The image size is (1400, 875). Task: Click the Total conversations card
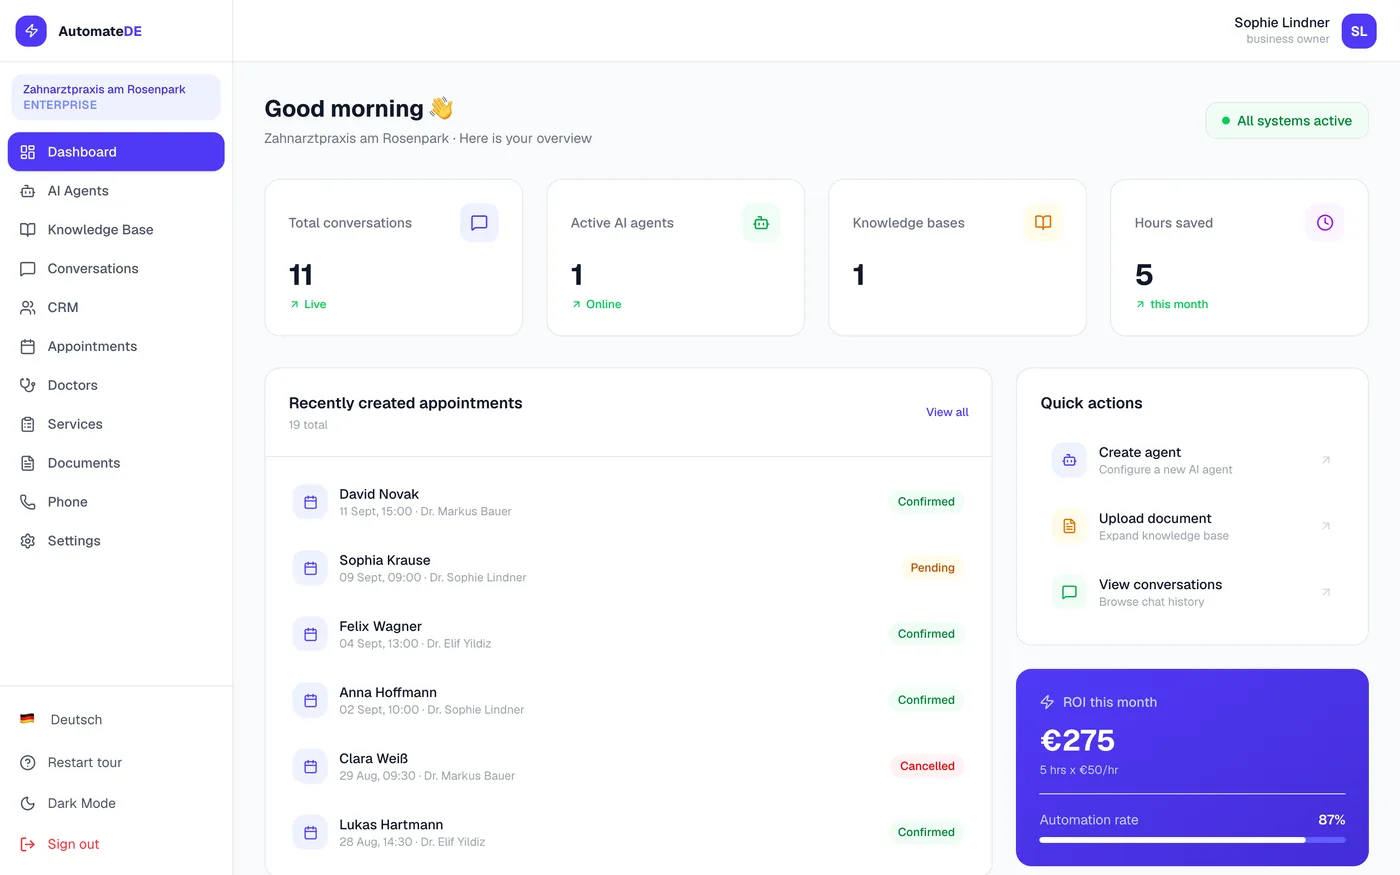[x=393, y=258]
